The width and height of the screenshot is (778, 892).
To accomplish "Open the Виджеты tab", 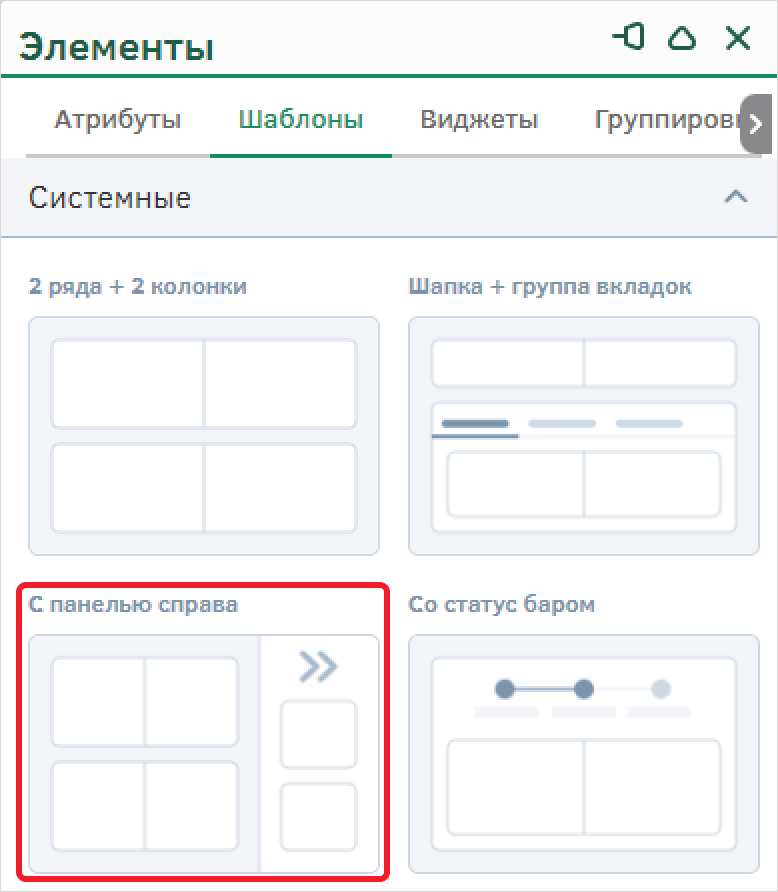I will coord(479,120).
